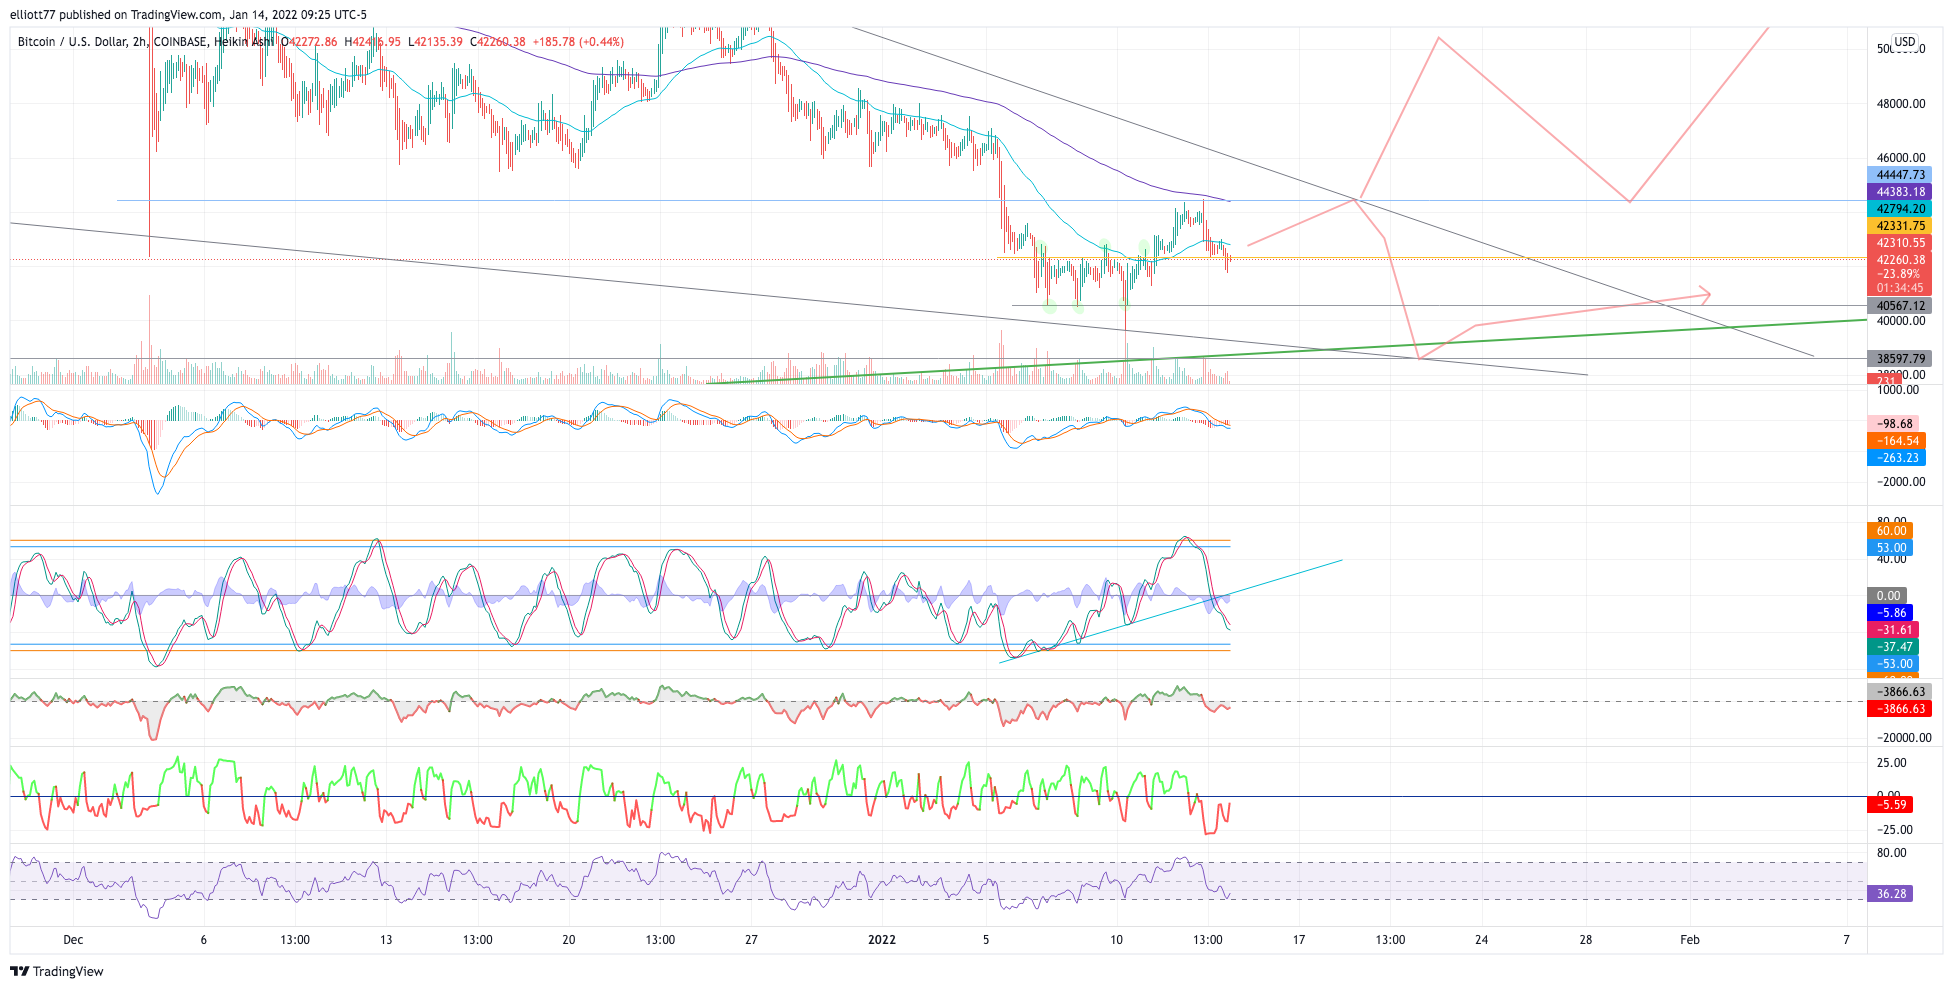Click the 46000.00 price axis tick
Viewport: 1953px width, 989px height.
coord(1901,158)
